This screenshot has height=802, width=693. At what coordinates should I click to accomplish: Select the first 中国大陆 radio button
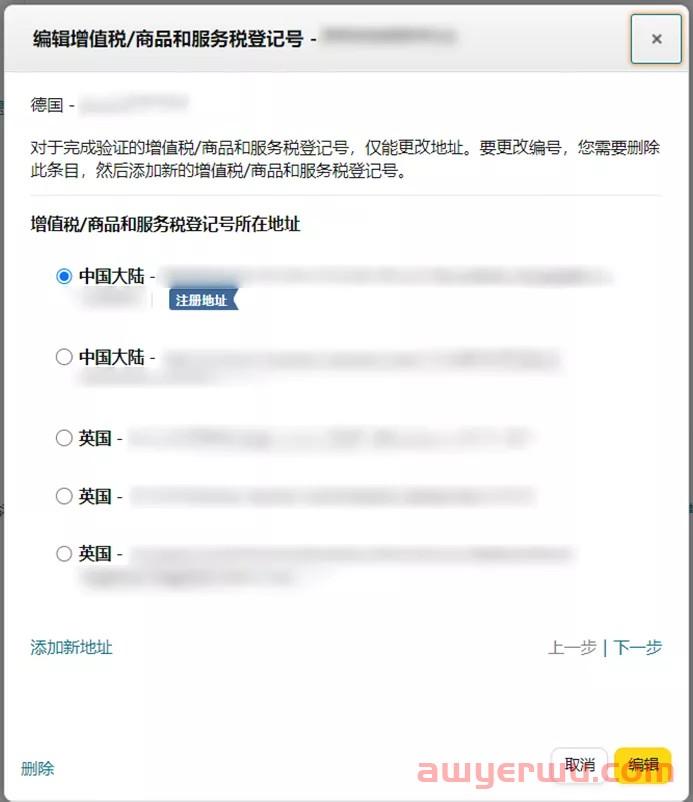tap(64, 276)
